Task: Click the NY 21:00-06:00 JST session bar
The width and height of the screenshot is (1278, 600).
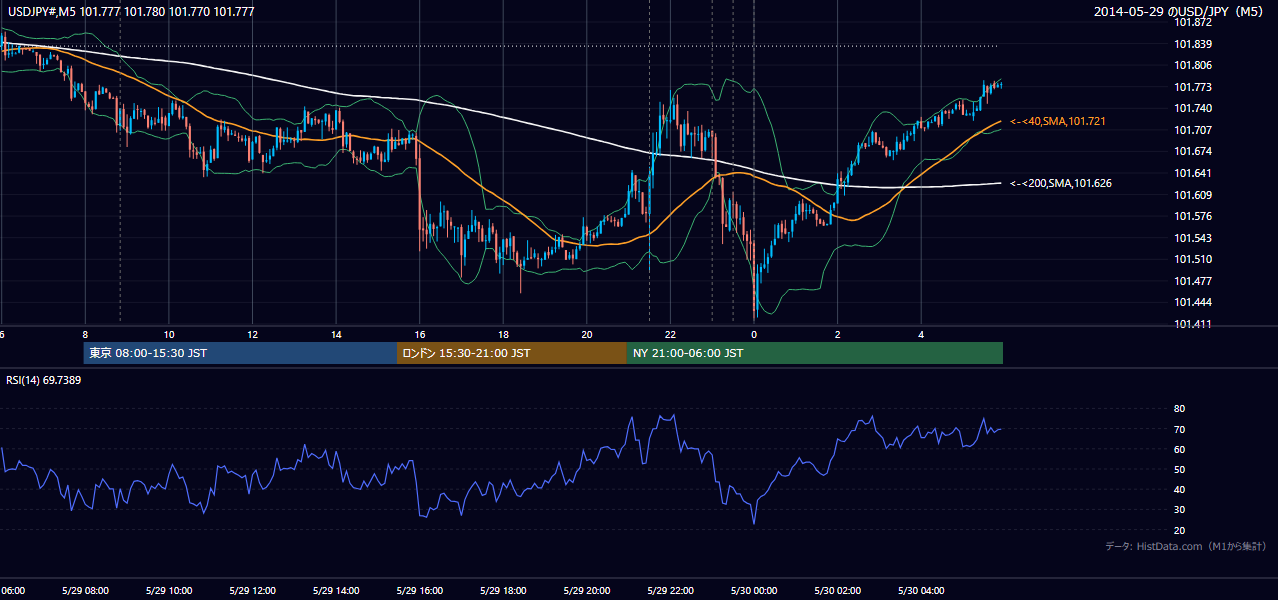Action: (815, 353)
